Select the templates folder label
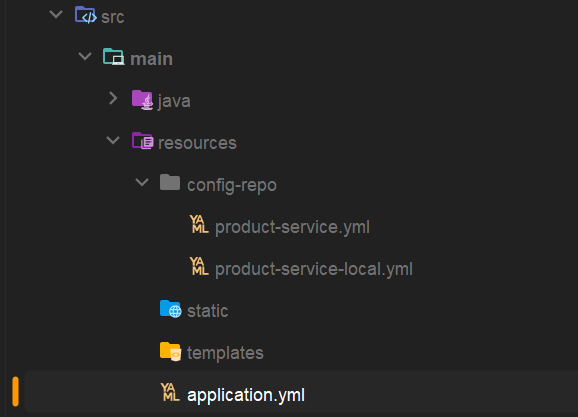The height and width of the screenshot is (417, 578). [x=225, y=353]
